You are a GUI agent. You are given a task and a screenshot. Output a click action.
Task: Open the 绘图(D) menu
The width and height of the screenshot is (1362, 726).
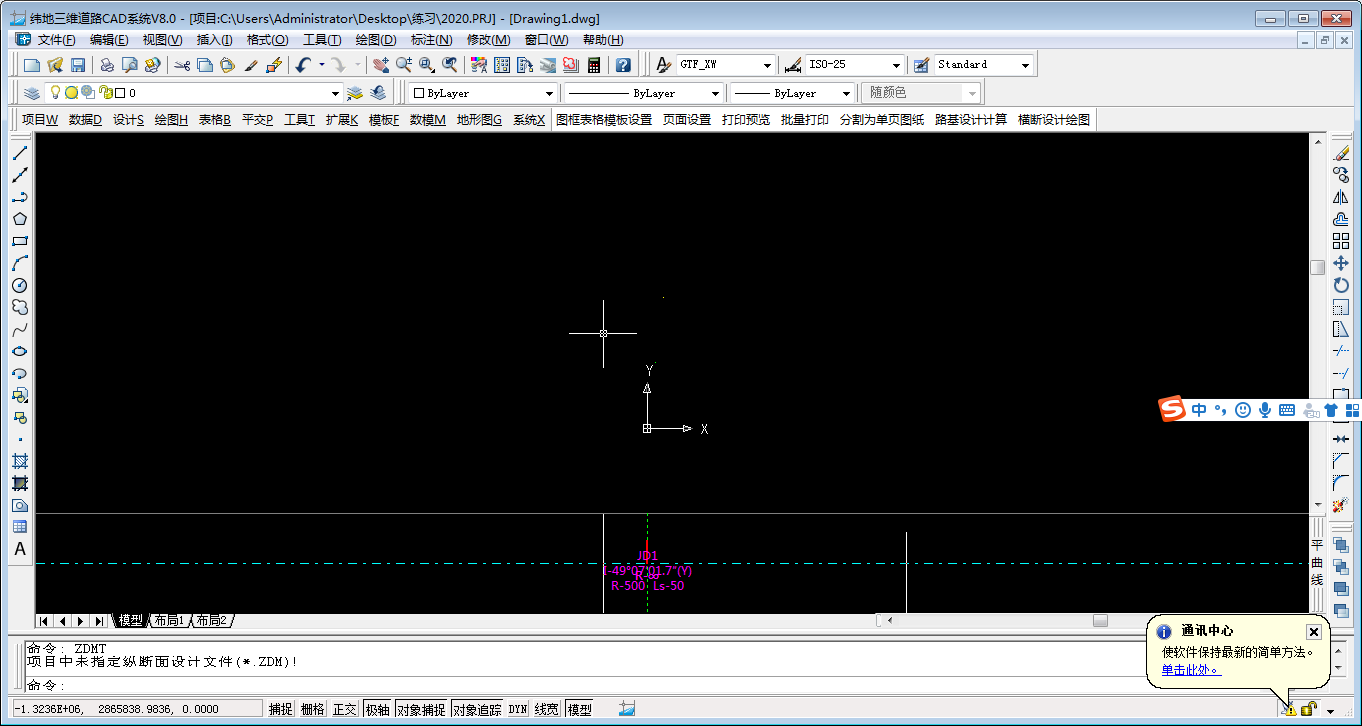coord(376,40)
